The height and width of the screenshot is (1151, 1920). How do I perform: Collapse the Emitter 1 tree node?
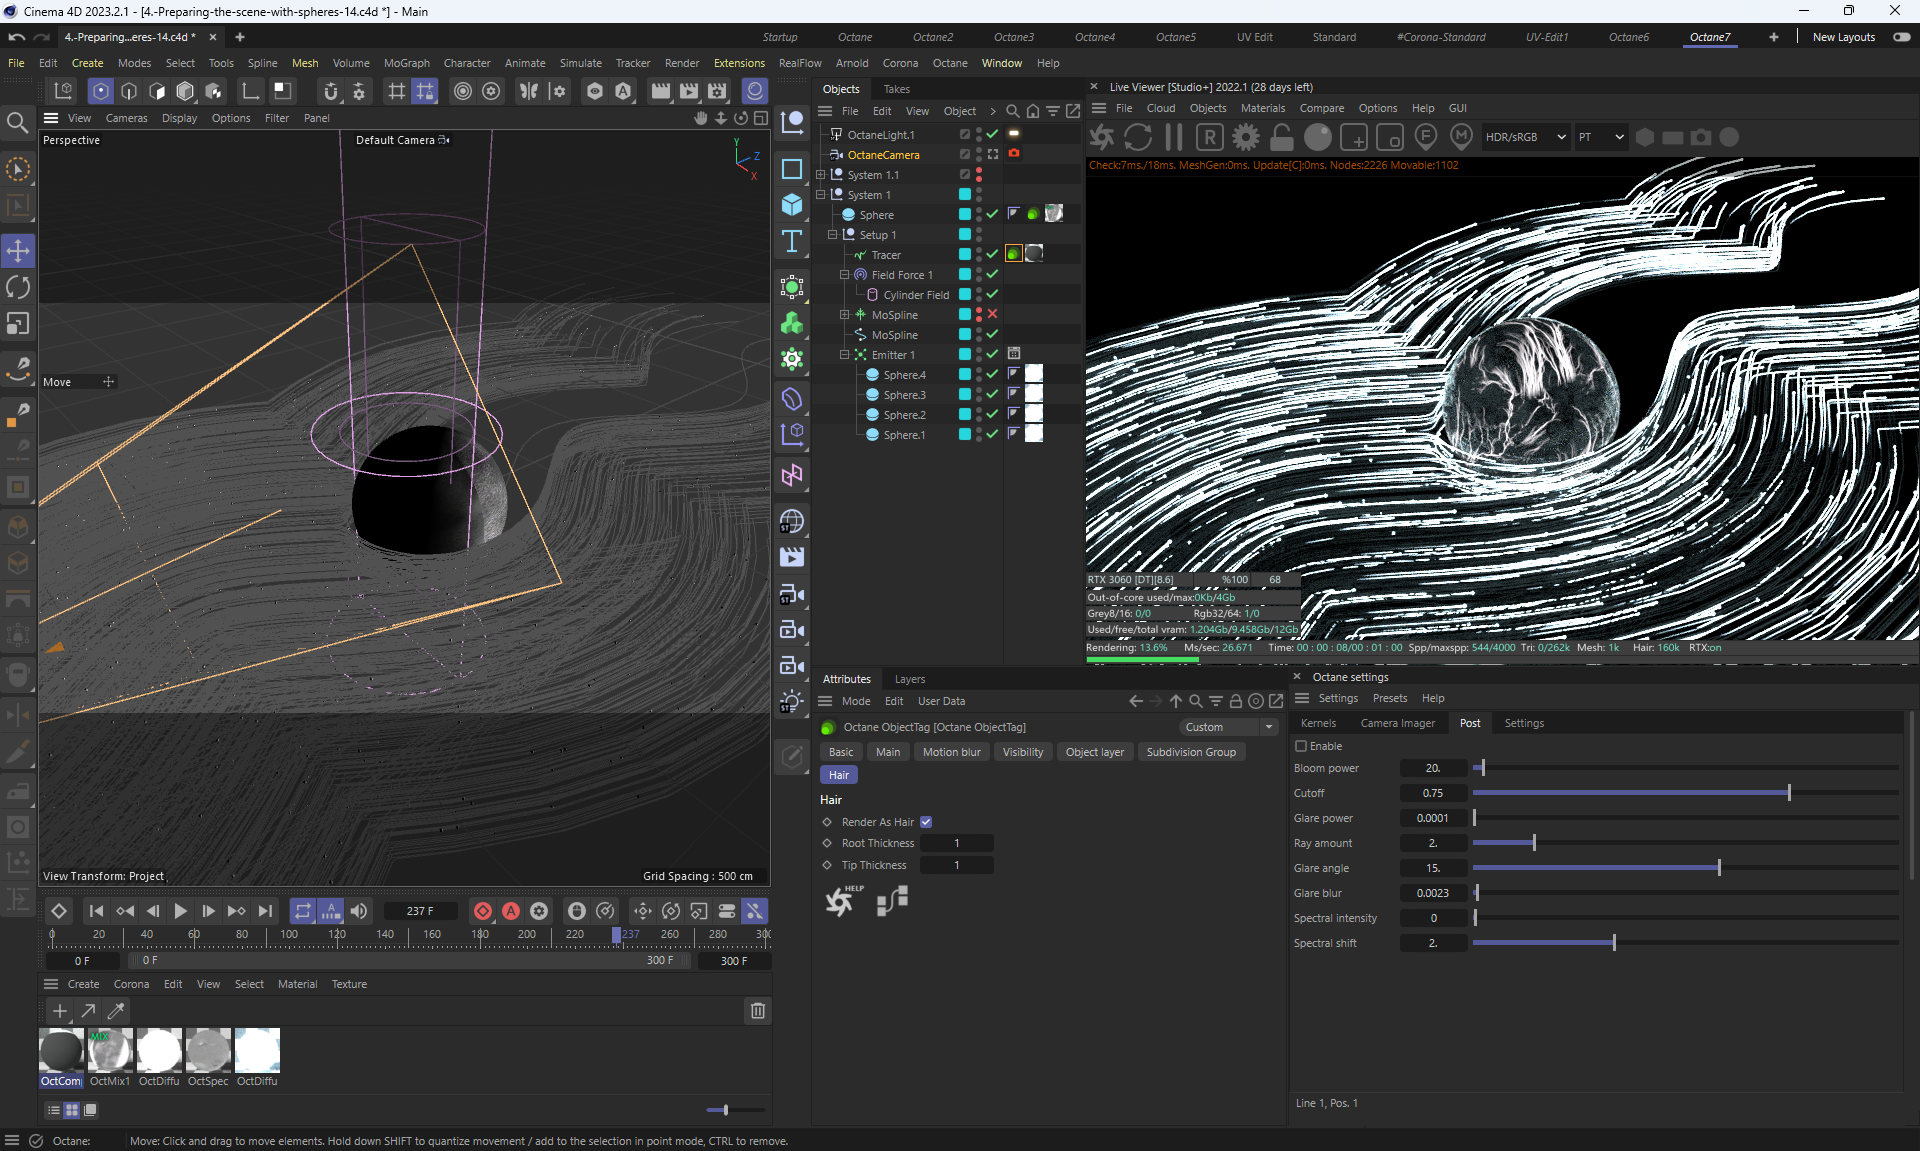844,355
